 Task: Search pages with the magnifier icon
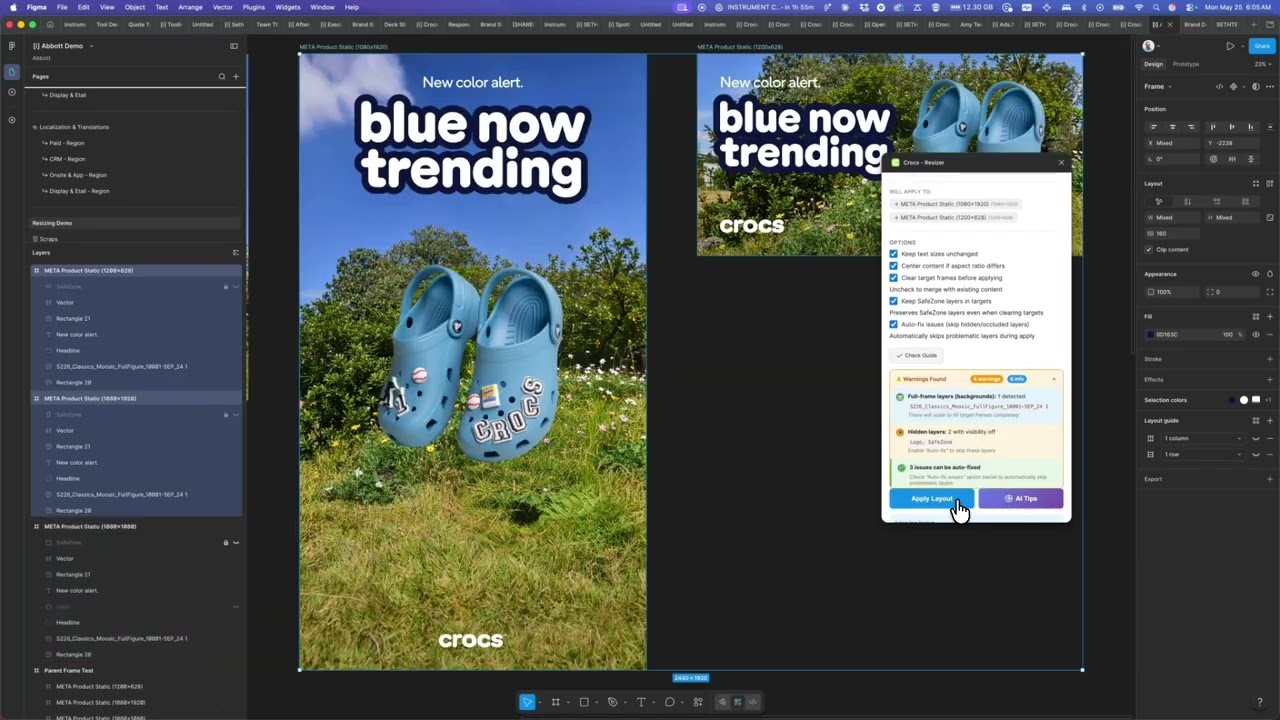(x=222, y=76)
